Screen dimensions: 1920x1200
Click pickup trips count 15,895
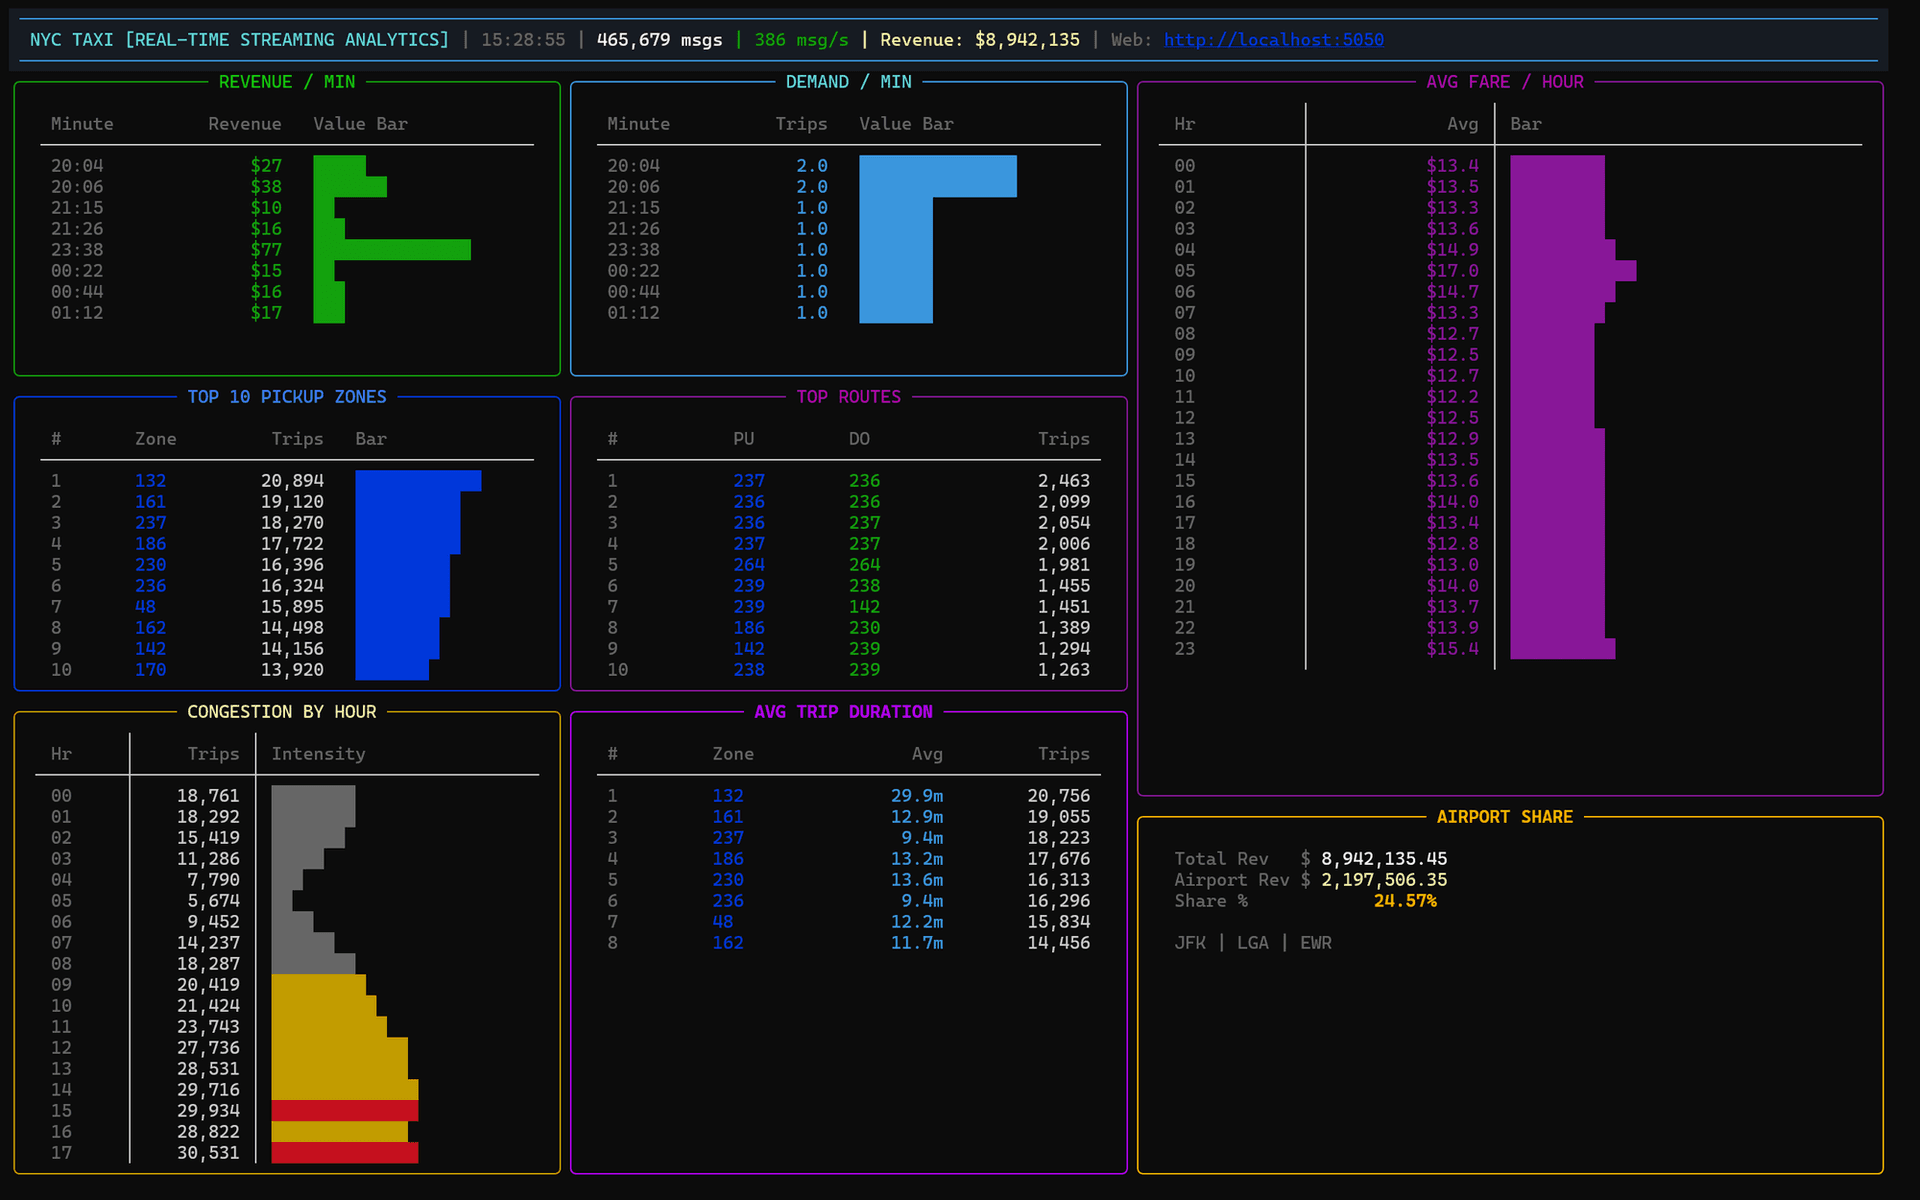click(x=292, y=607)
